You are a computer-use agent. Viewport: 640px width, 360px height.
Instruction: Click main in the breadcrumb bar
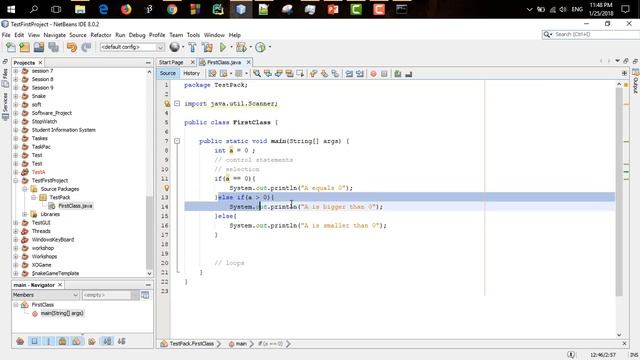pyautogui.click(x=241, y=344)
